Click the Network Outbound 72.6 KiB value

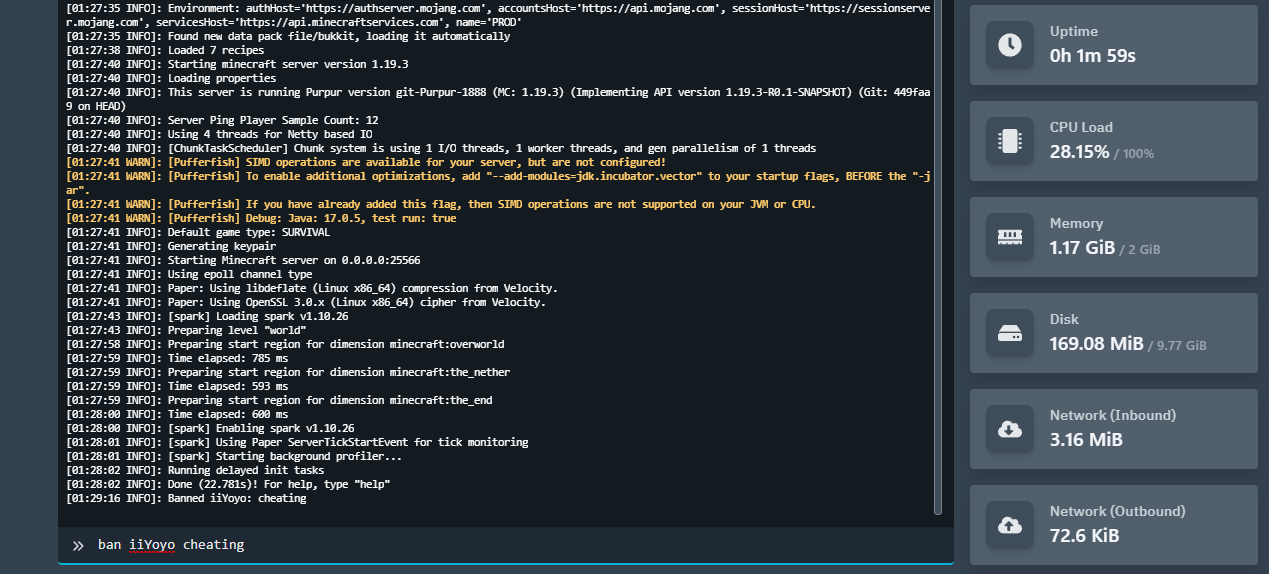(1084, 536)
